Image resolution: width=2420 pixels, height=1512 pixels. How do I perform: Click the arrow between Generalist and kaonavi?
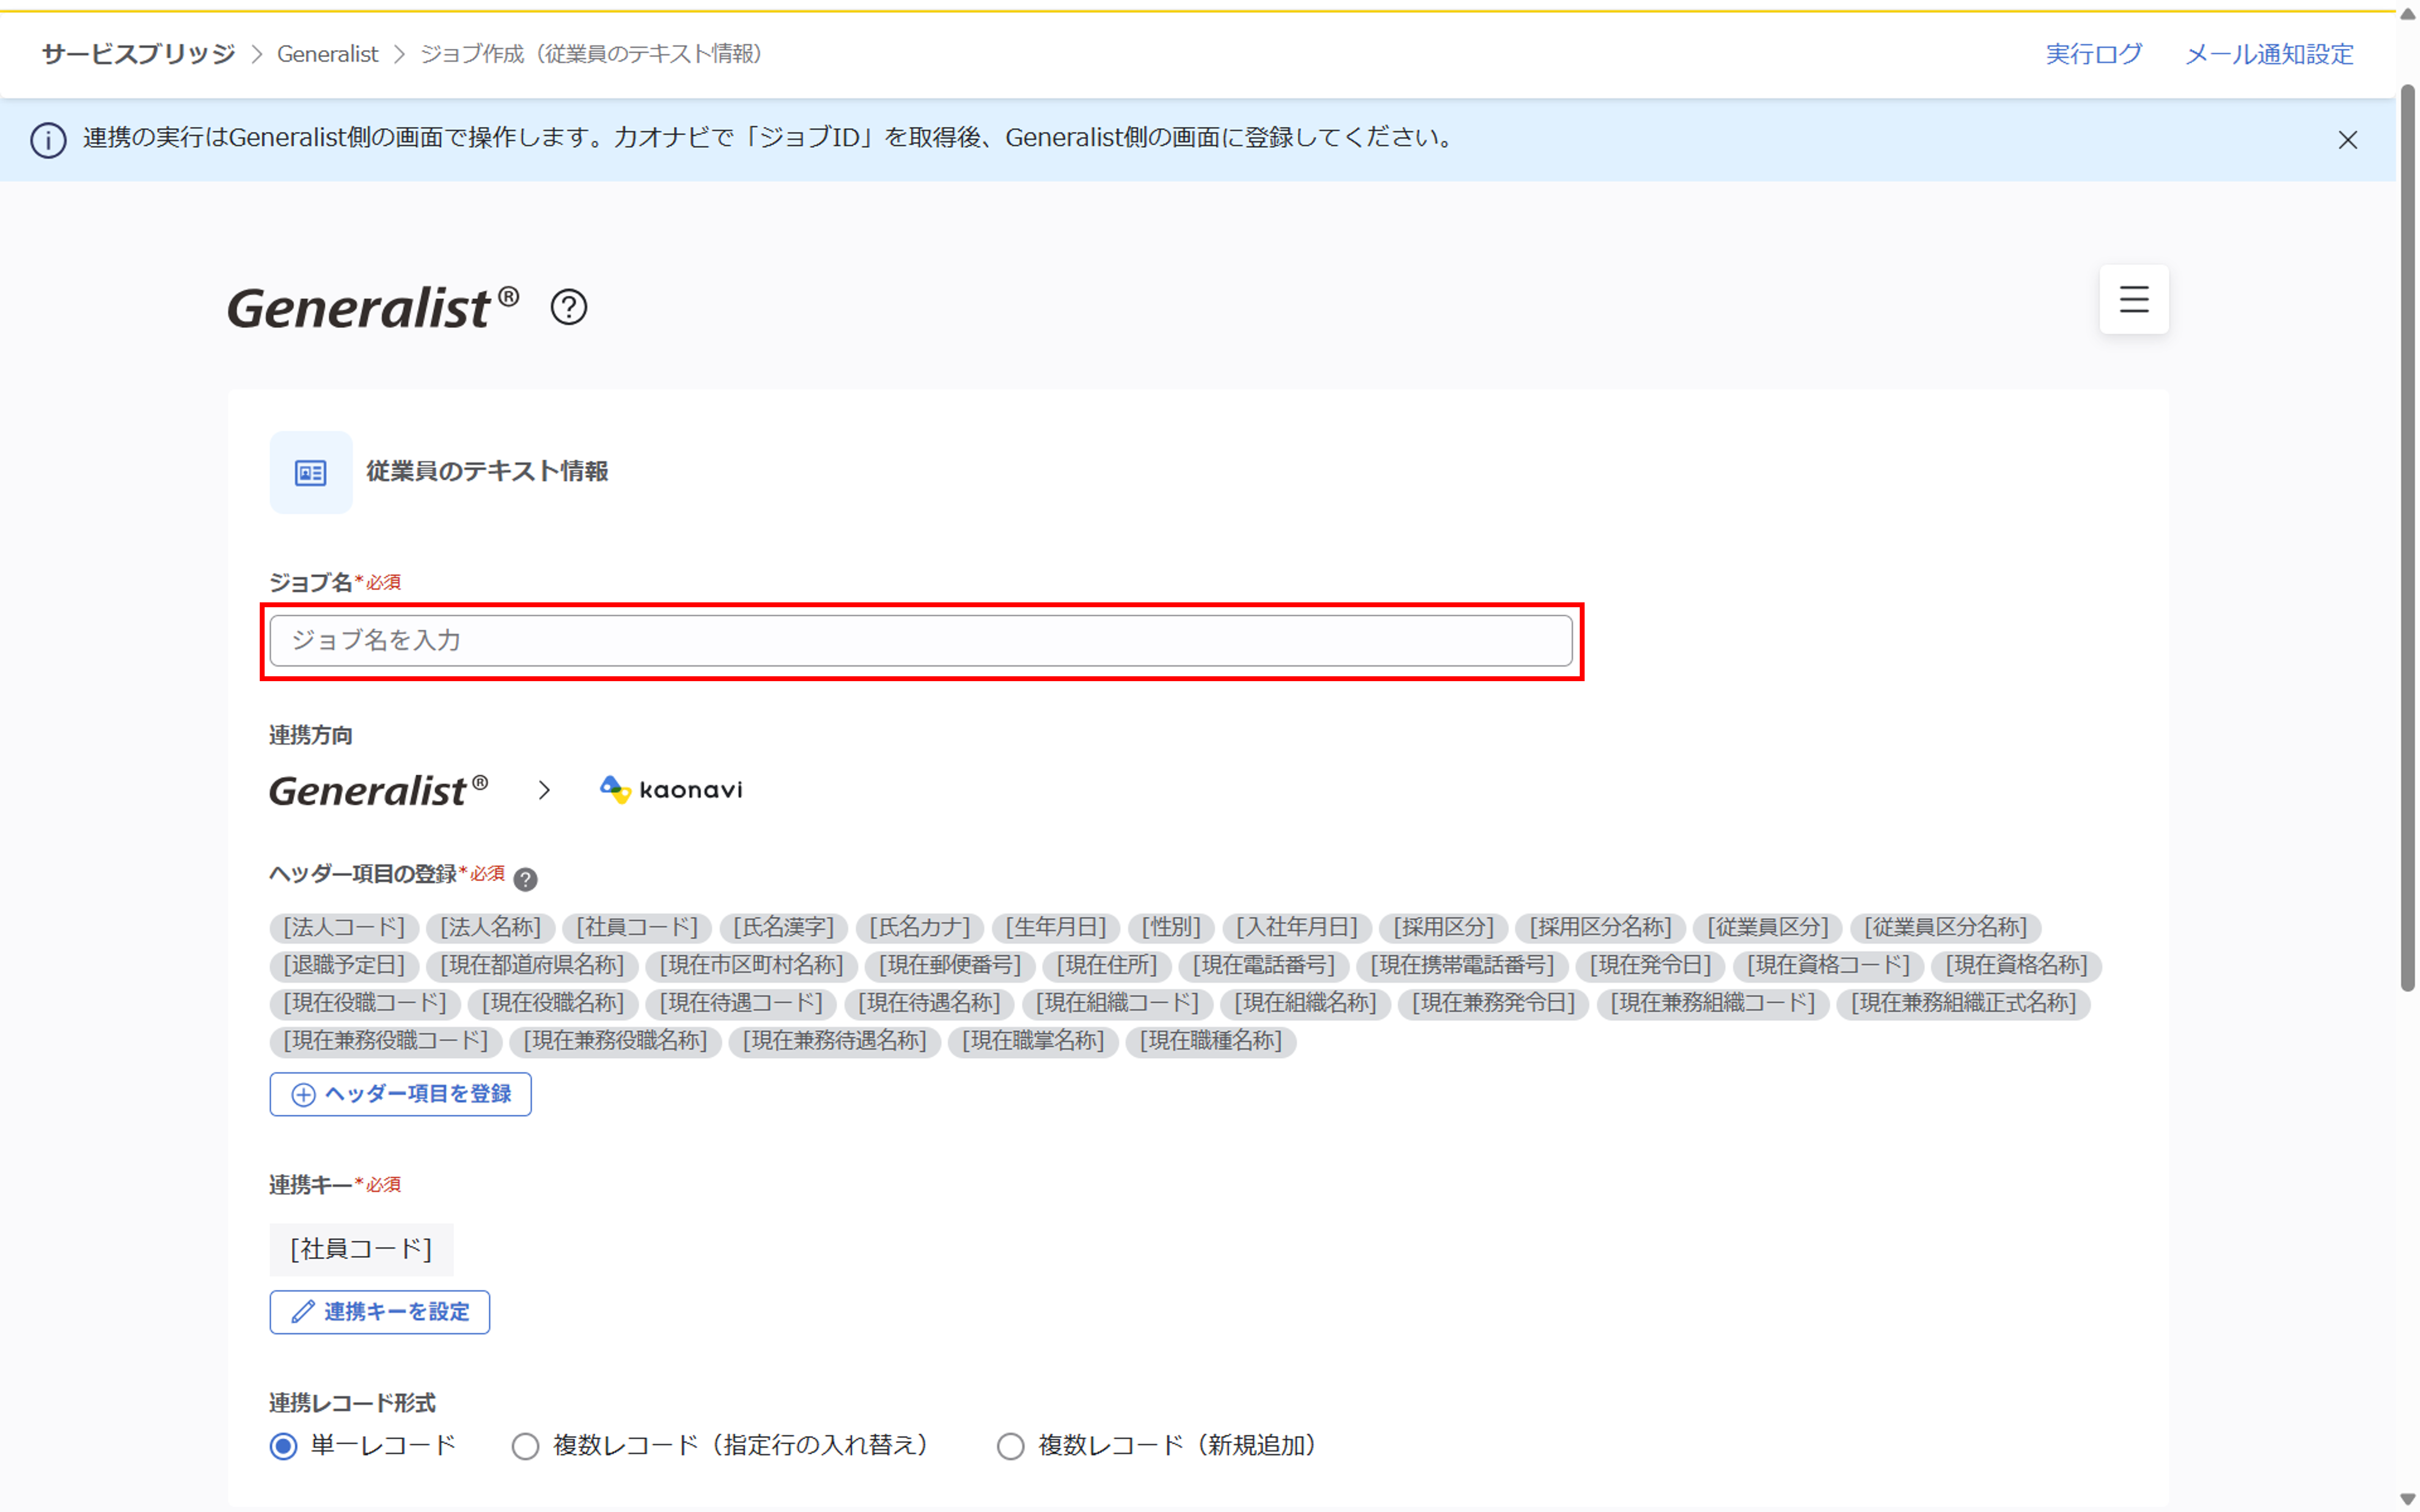(x=544, y=790)
